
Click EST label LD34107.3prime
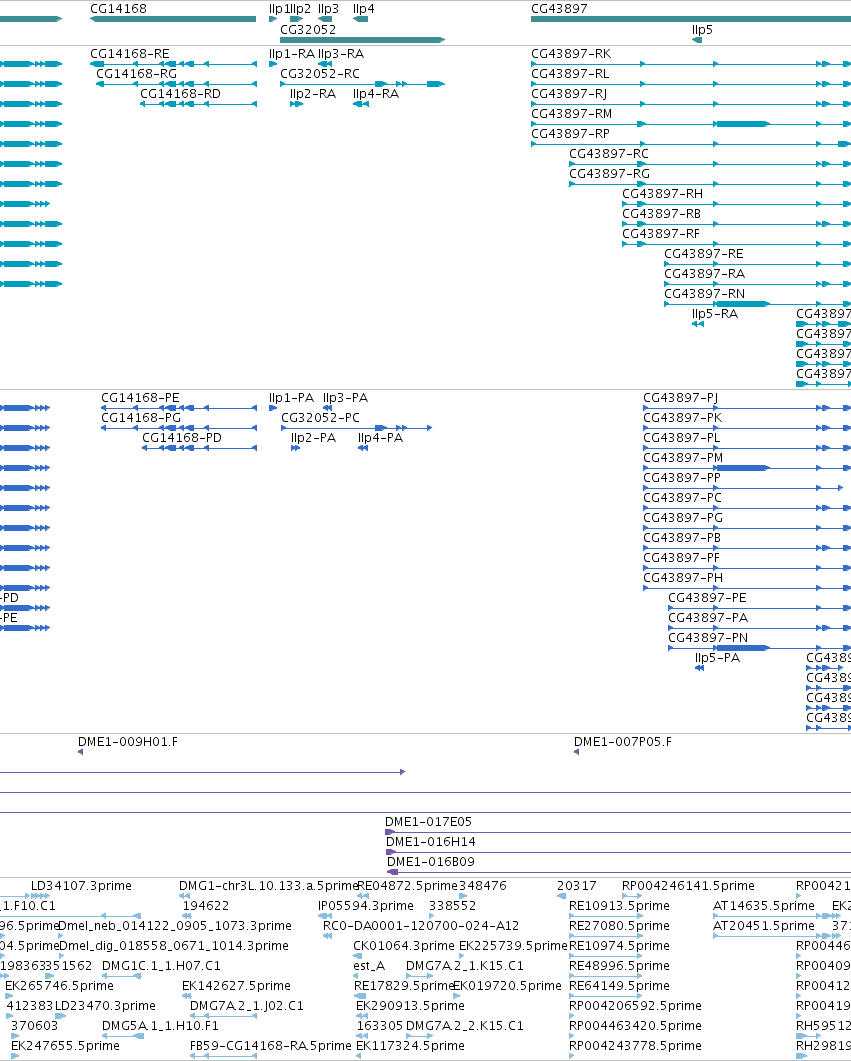click(81, 886)
